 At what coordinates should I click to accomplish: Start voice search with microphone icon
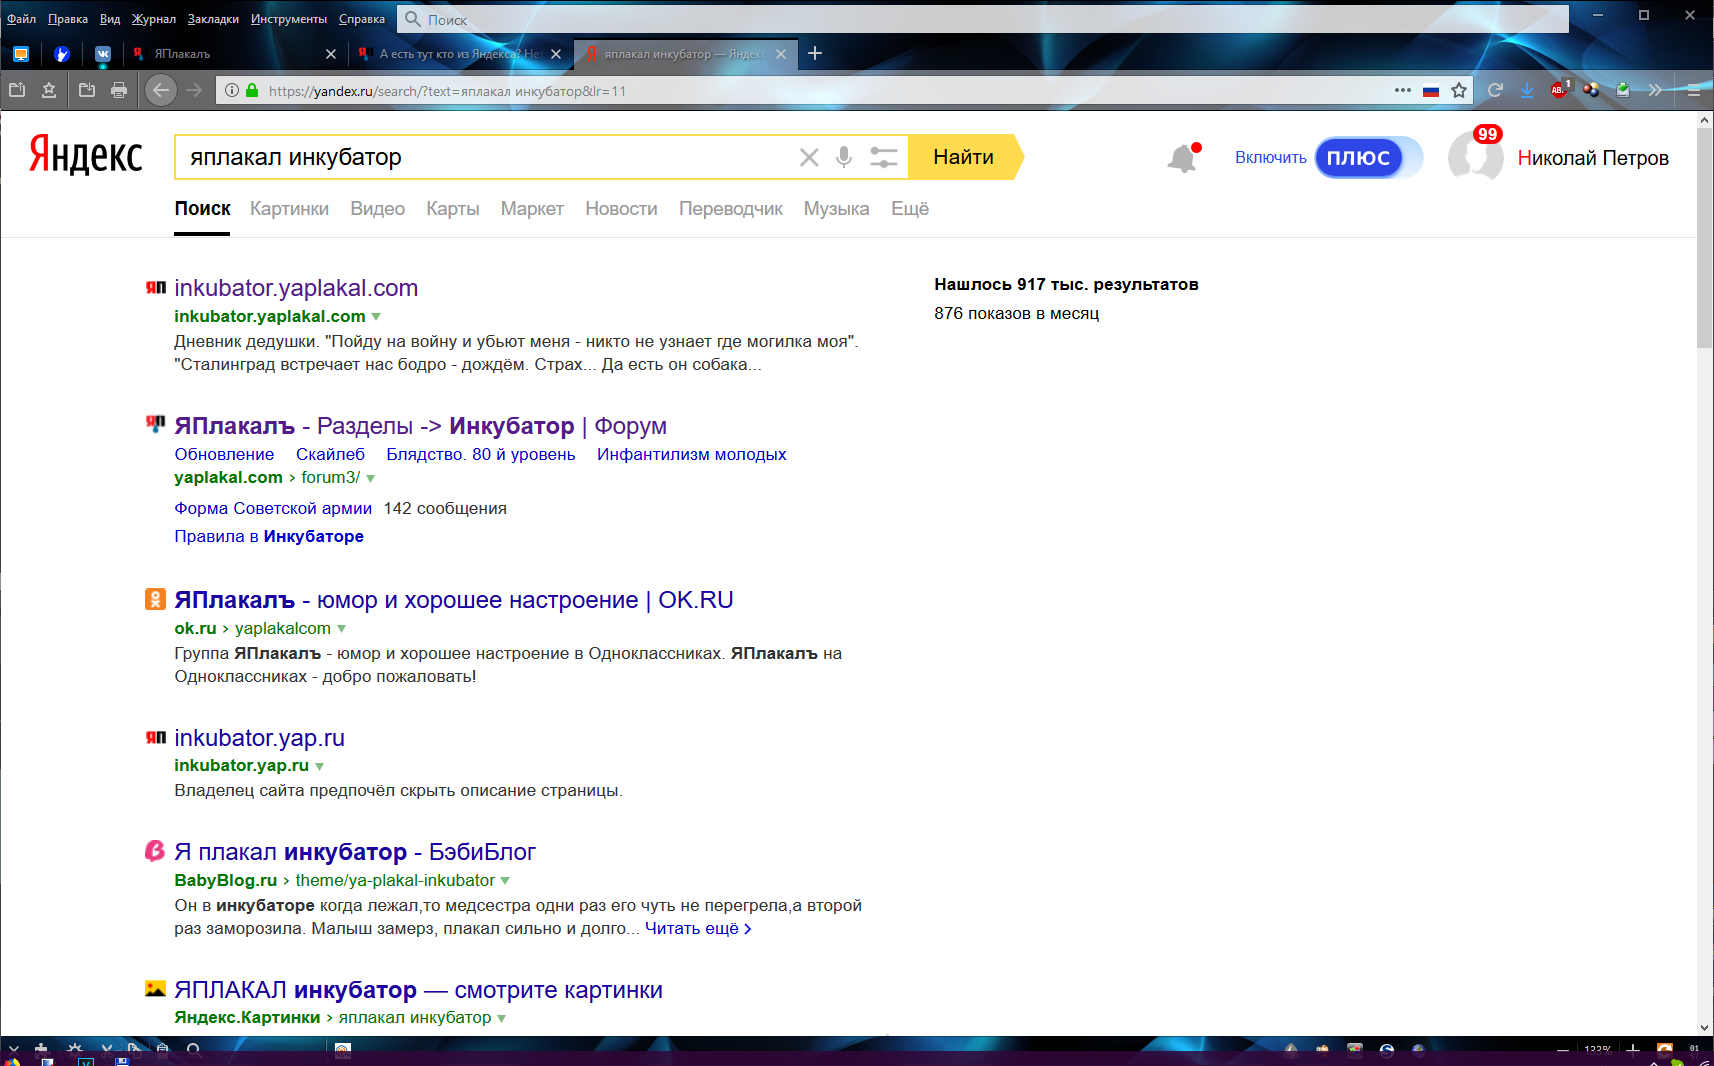(844, 157)
